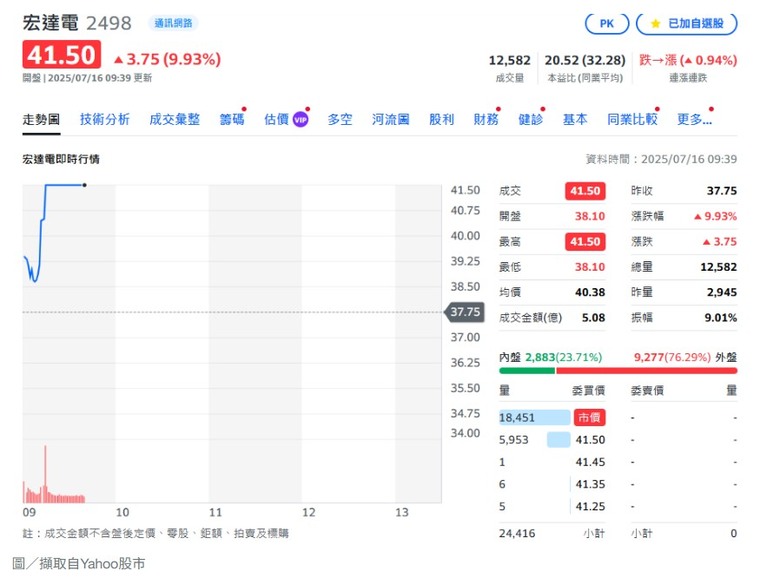Open the 籌碼 tab

(232, 119)
